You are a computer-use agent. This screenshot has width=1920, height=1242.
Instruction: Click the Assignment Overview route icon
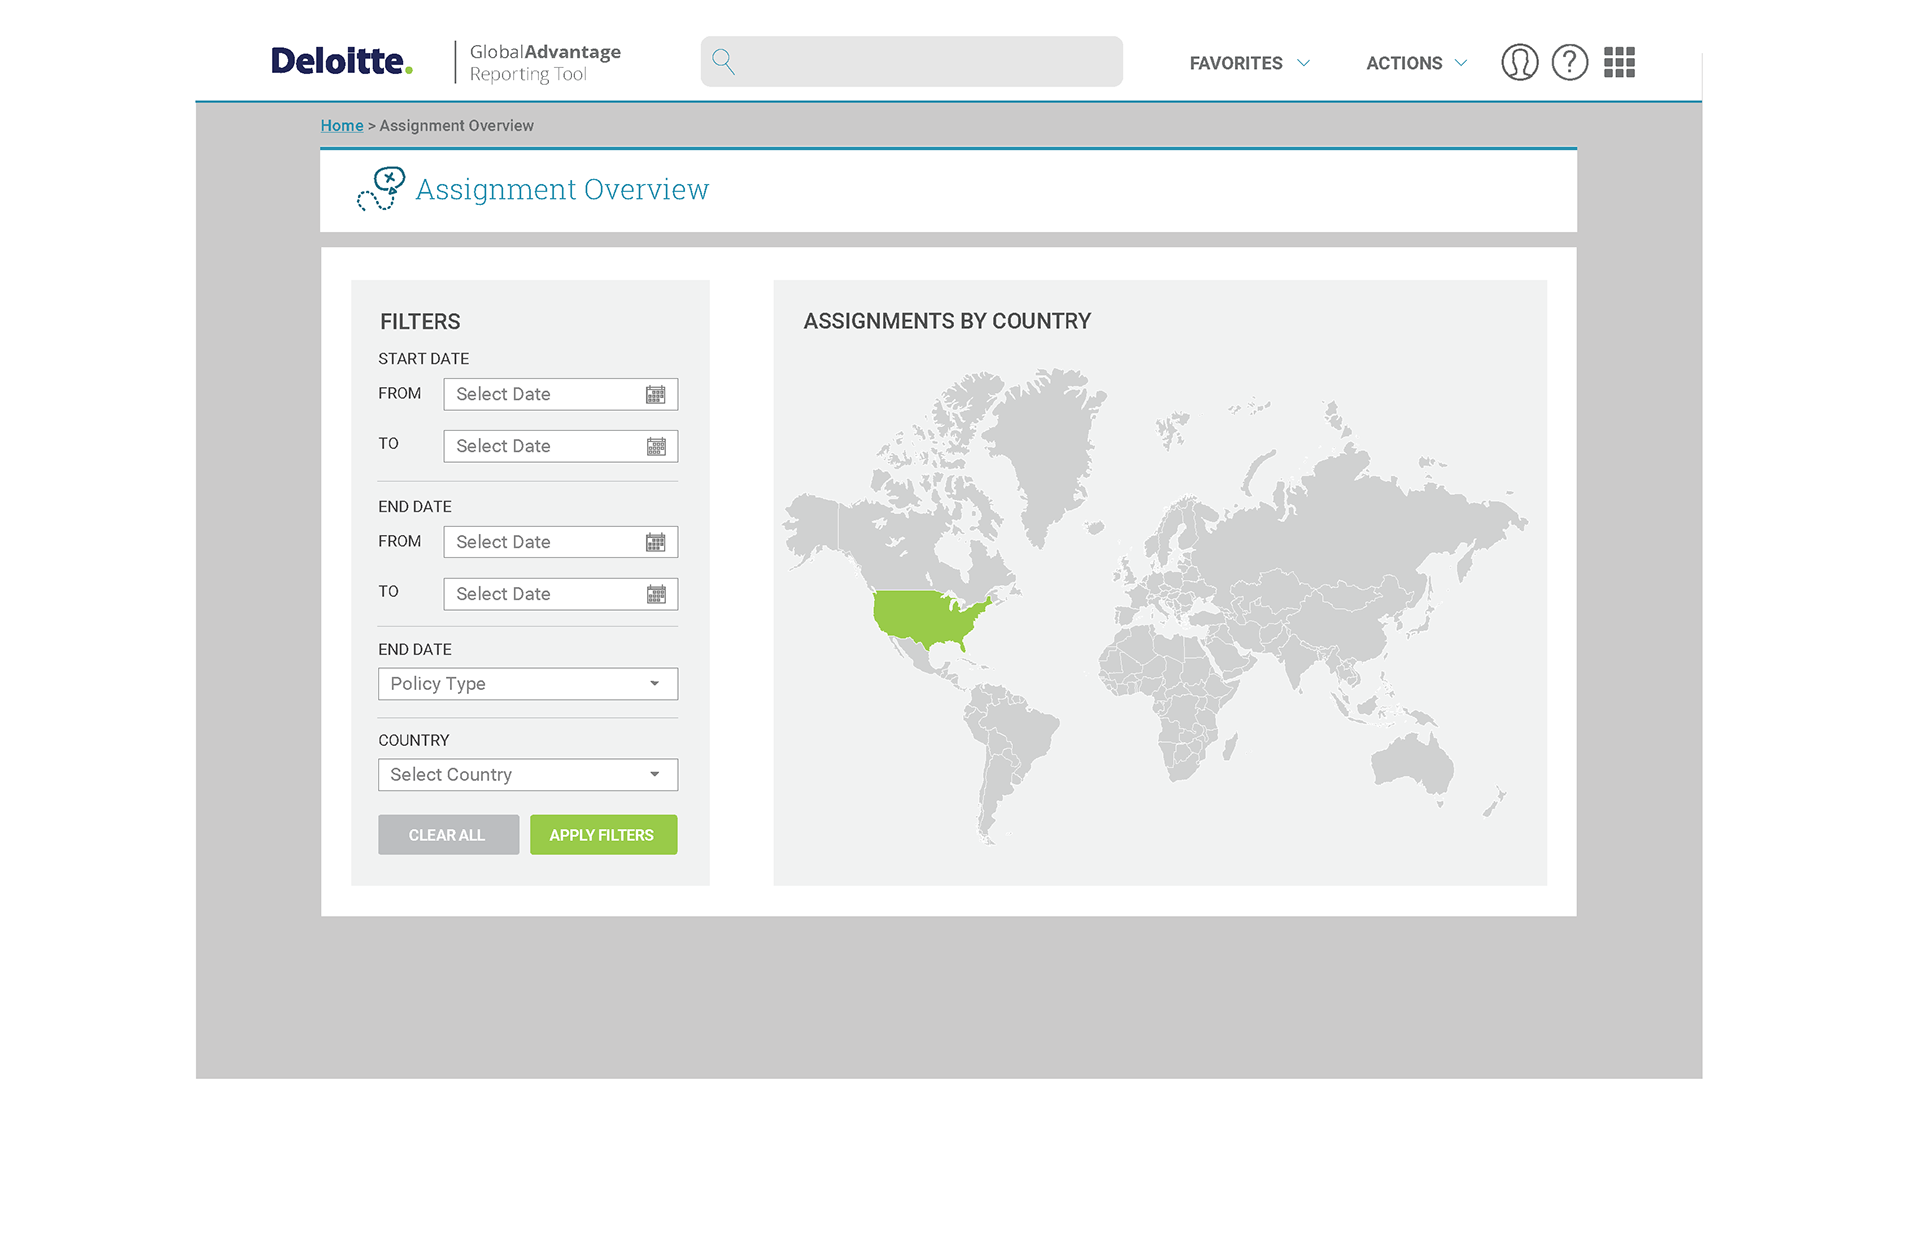(x=381, y=189)
